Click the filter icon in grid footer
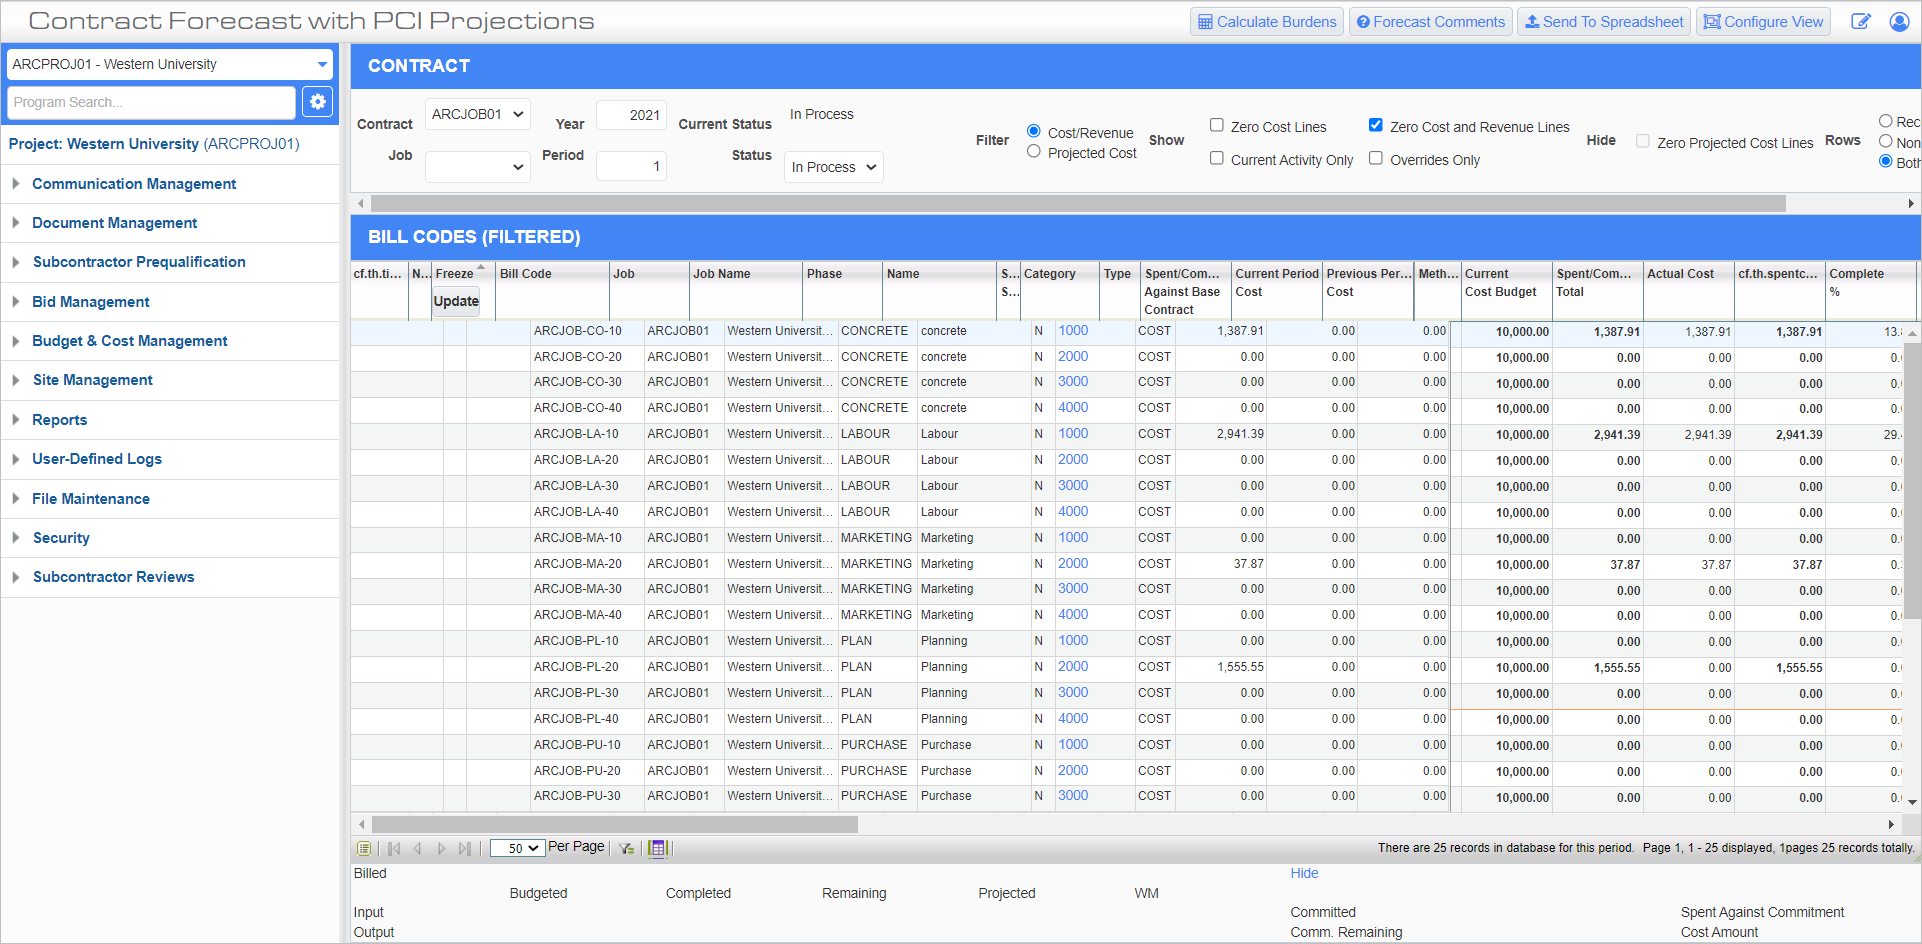 tap(627, 848)
